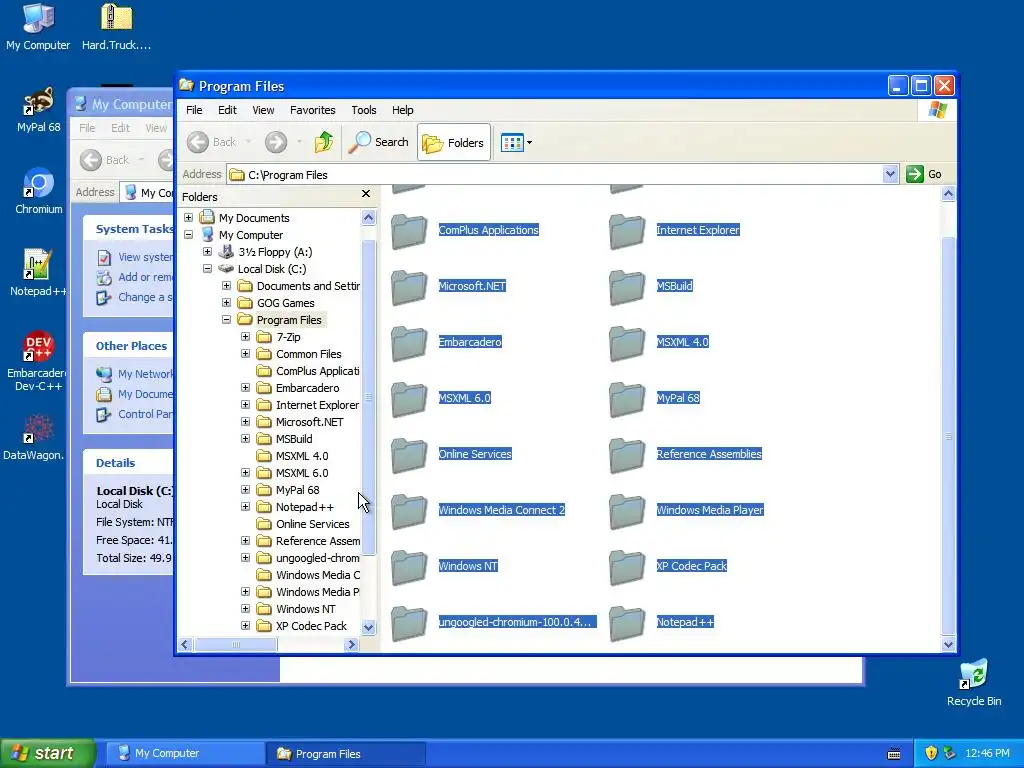
Task: Expand Common Files tree node
Action: pyautogui.click(x=246, y=353)
